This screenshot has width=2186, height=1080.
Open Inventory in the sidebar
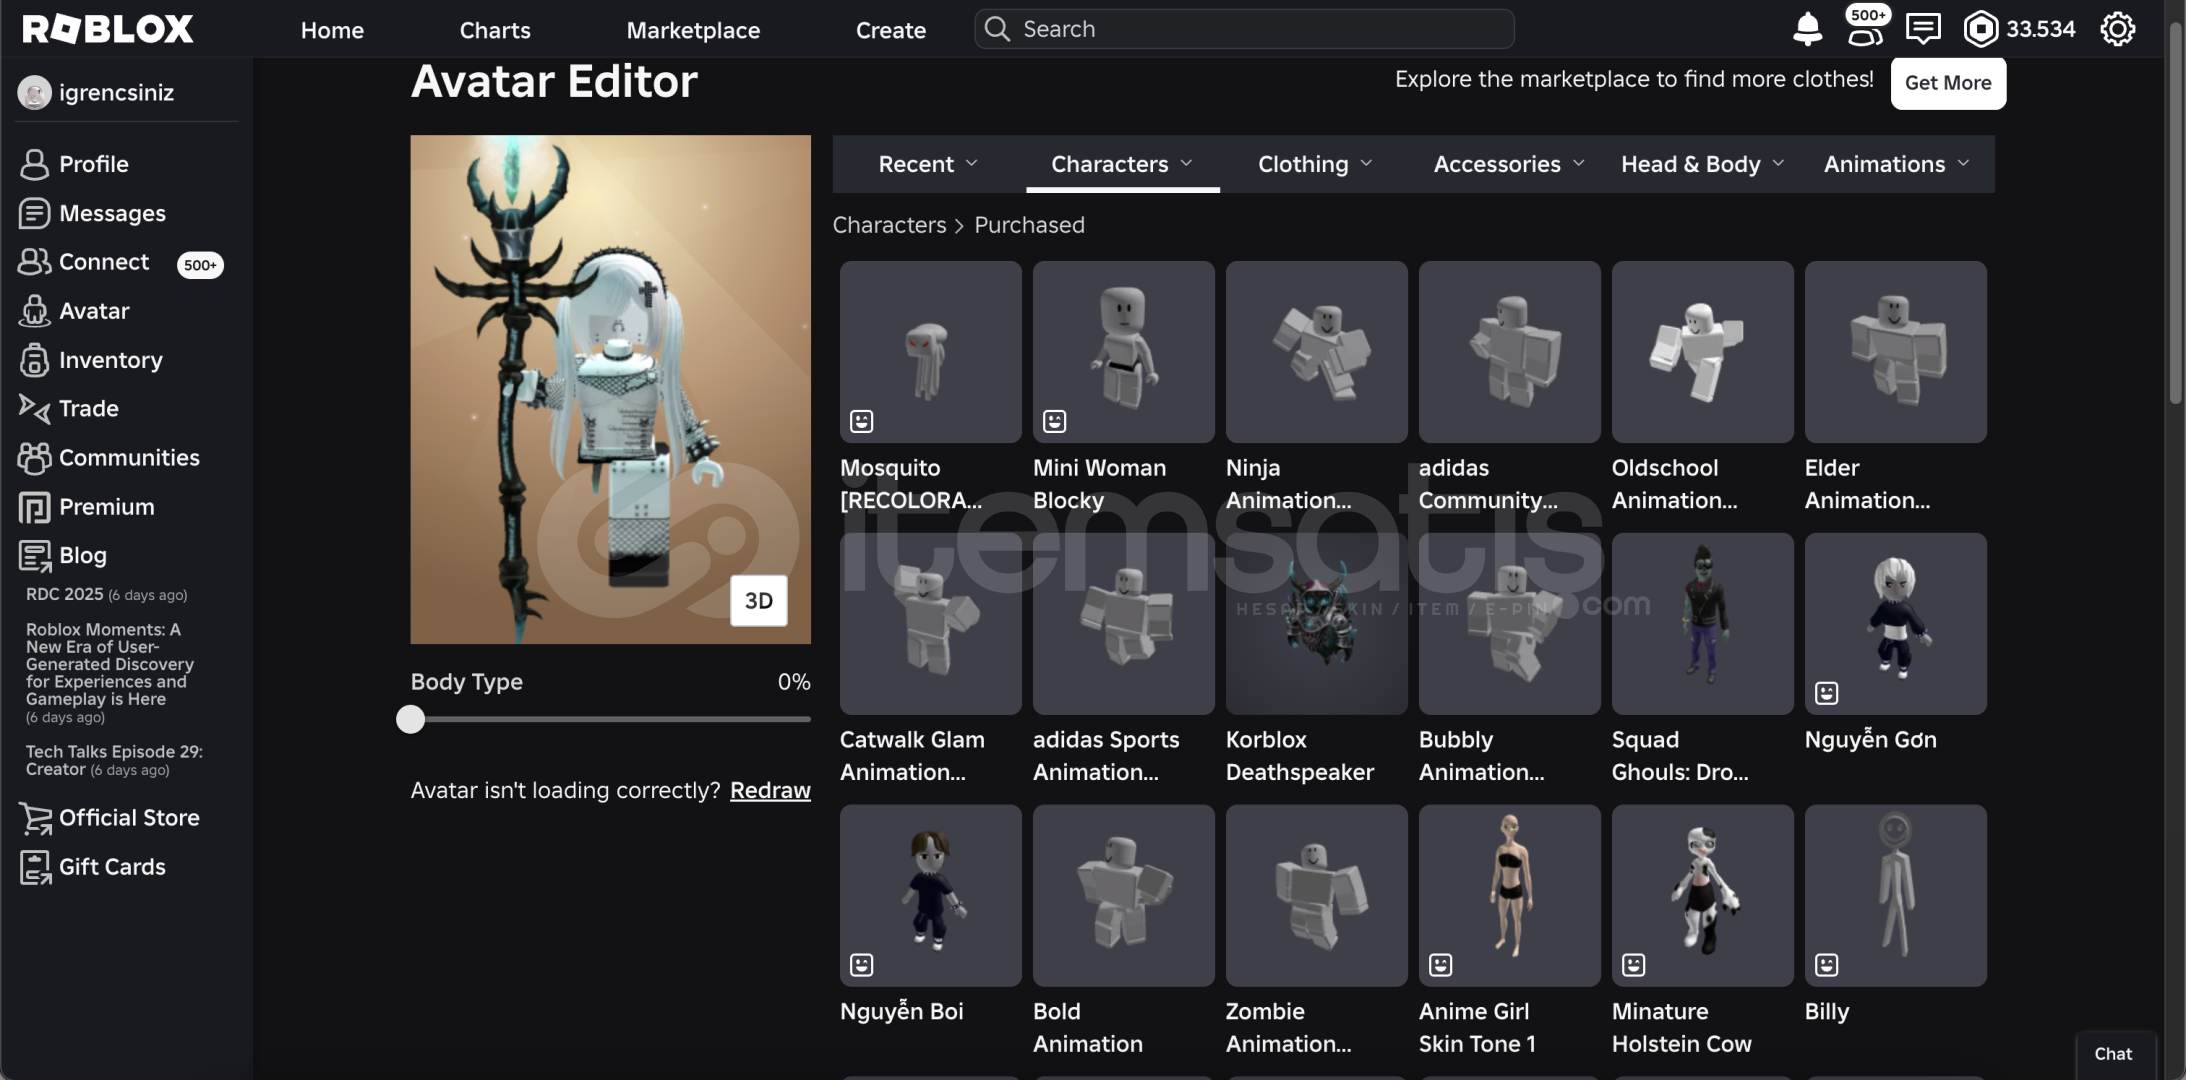90,360
